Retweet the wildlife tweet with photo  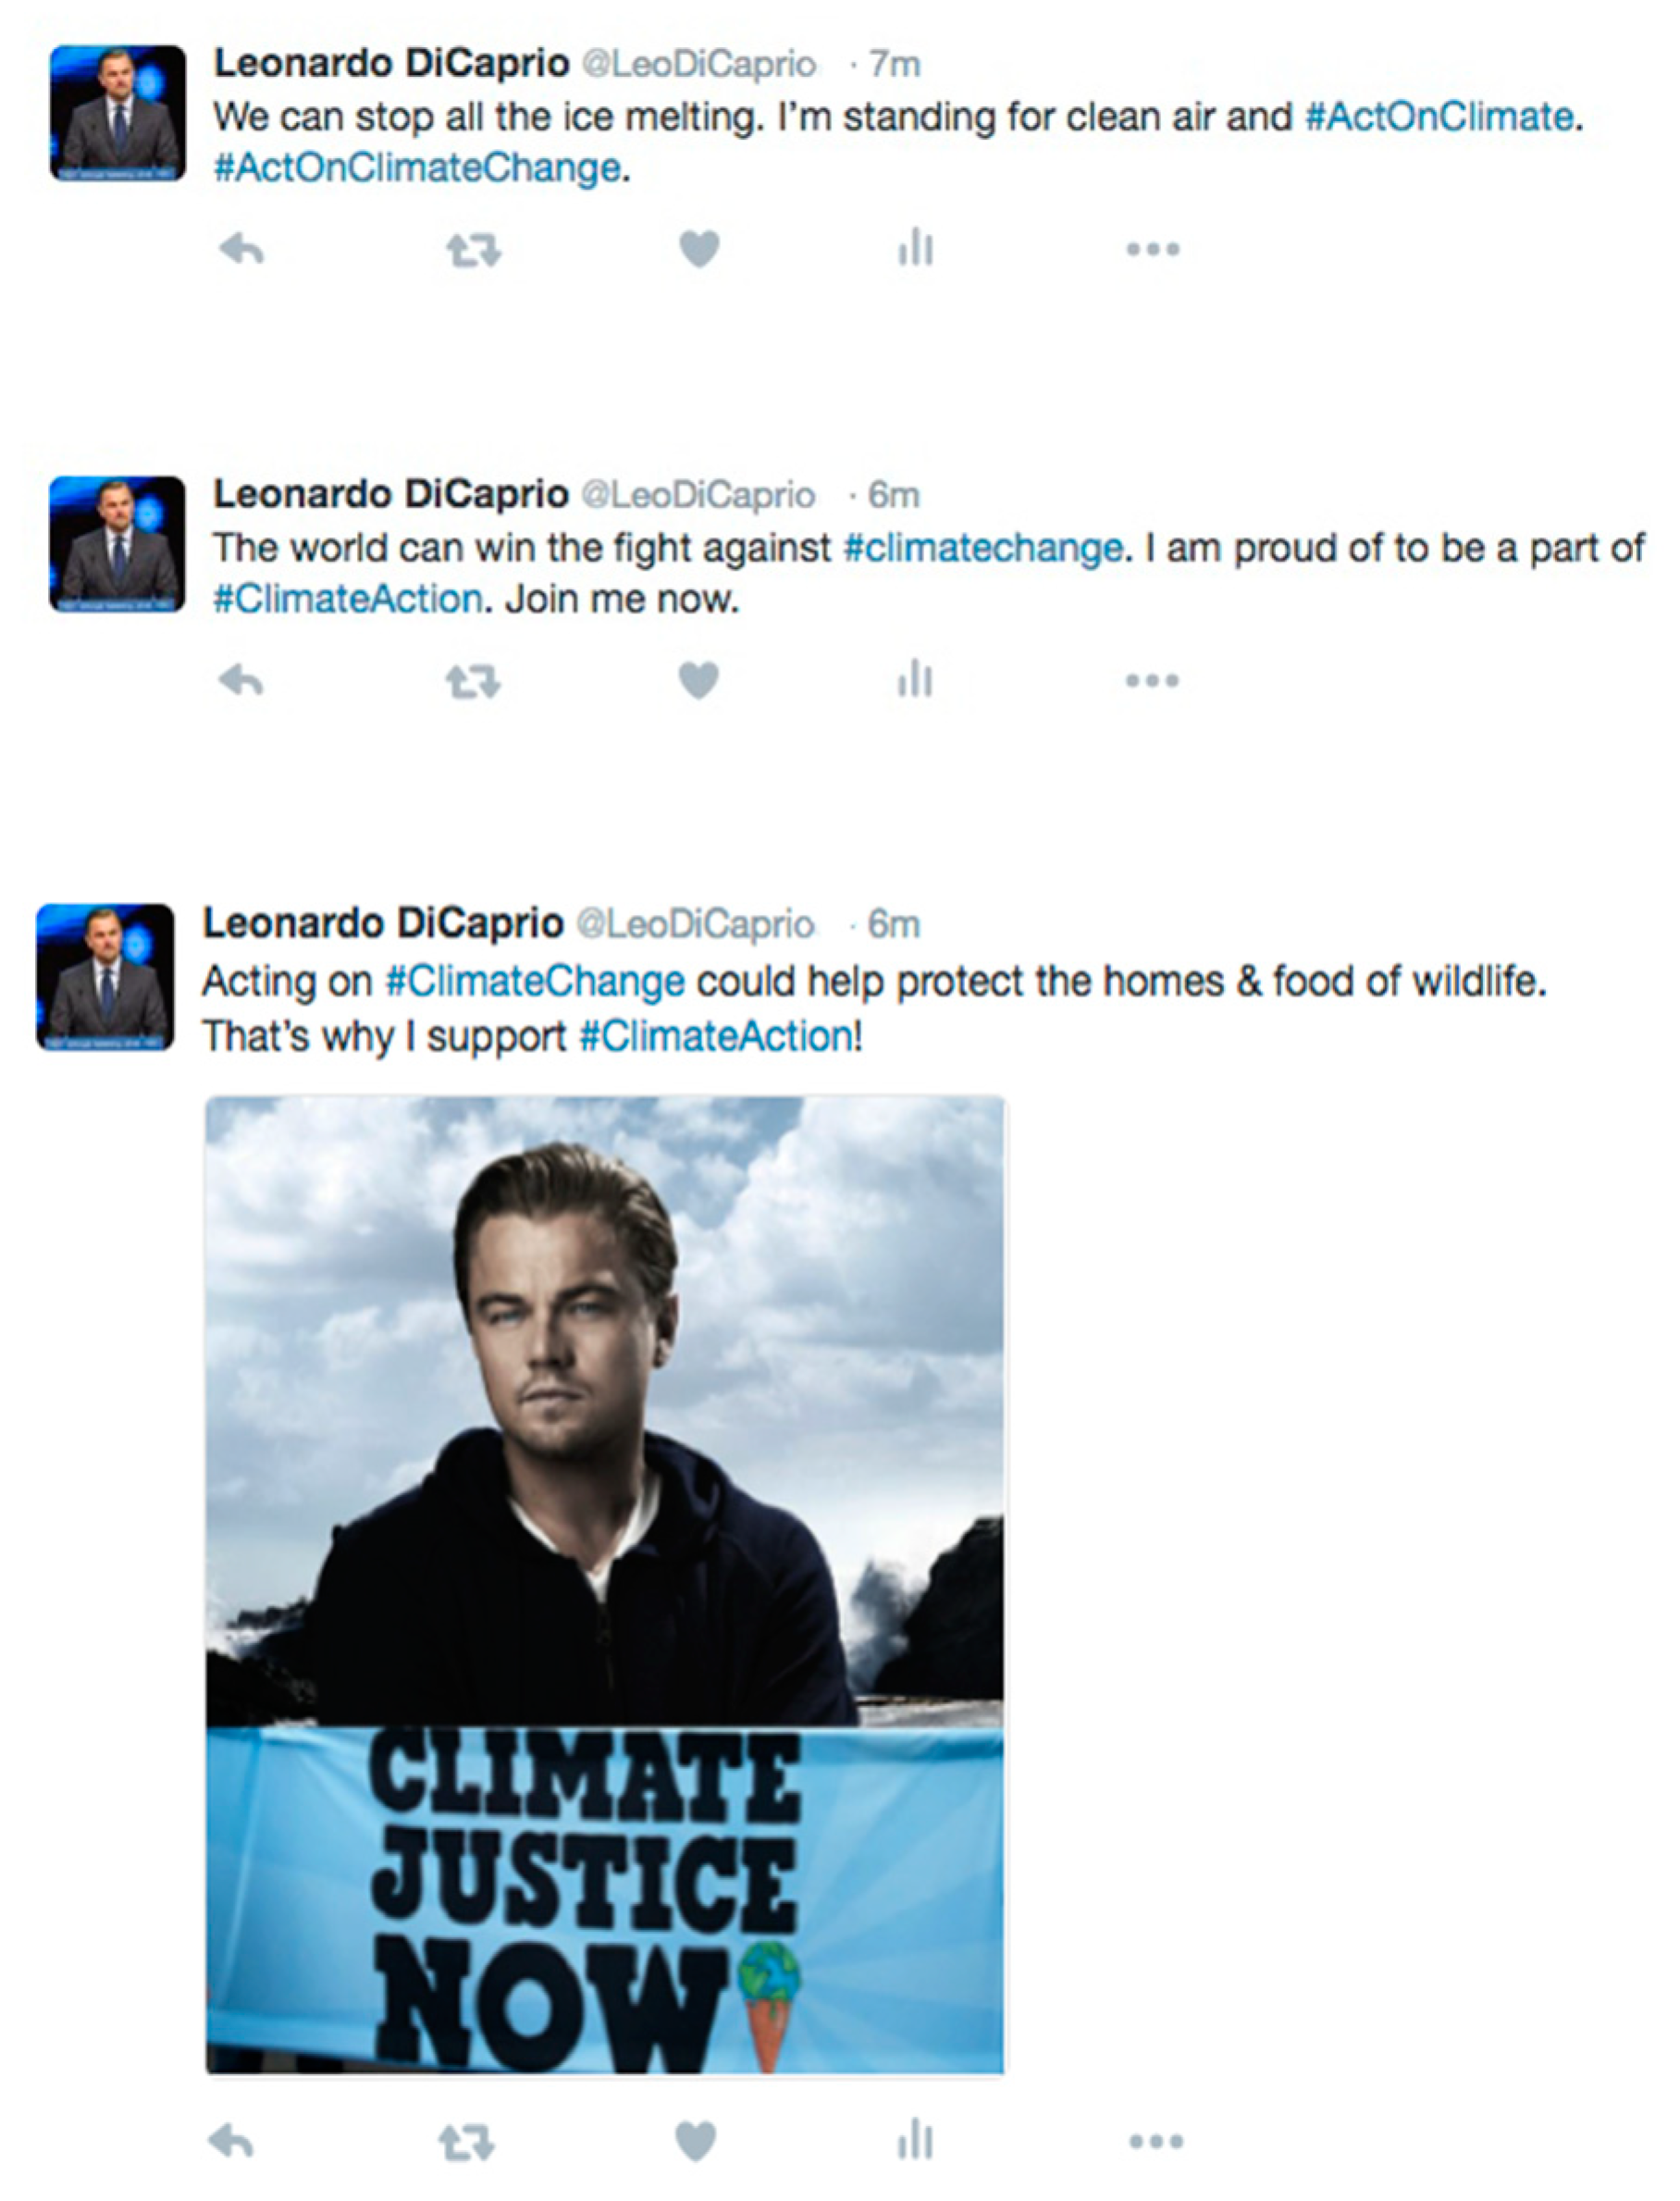click(466, 2143)
